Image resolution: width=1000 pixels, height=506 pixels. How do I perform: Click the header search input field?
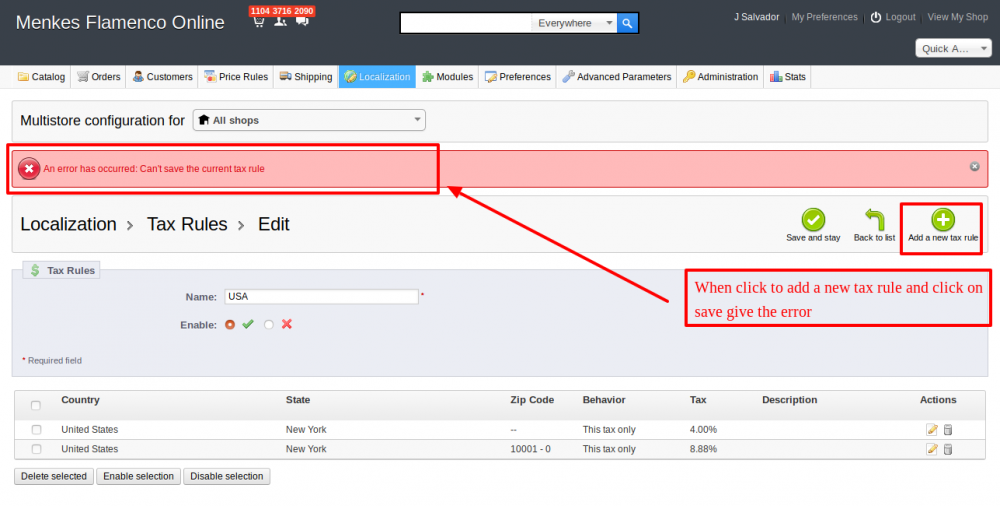tap(466, 23)
